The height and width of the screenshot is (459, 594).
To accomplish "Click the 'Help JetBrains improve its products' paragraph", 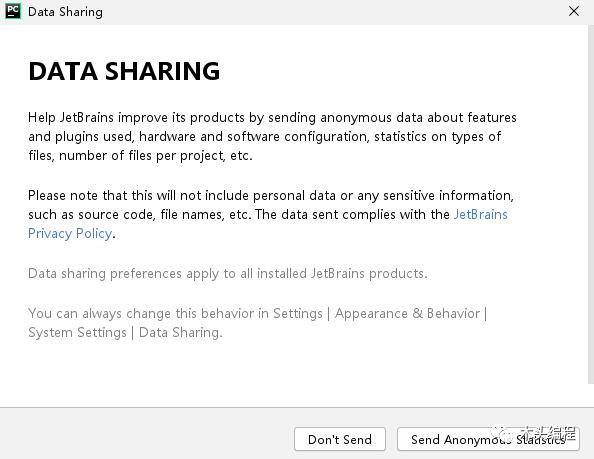I will pos(272,136).
